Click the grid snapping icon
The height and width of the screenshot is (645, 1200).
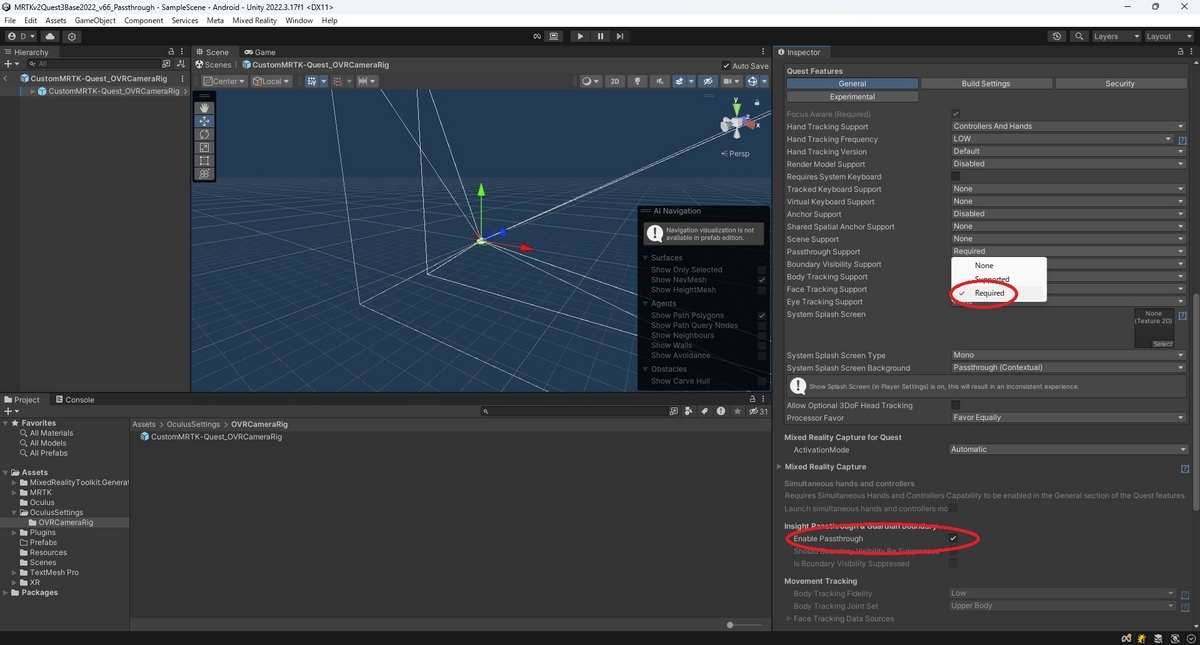click(314, 81)
